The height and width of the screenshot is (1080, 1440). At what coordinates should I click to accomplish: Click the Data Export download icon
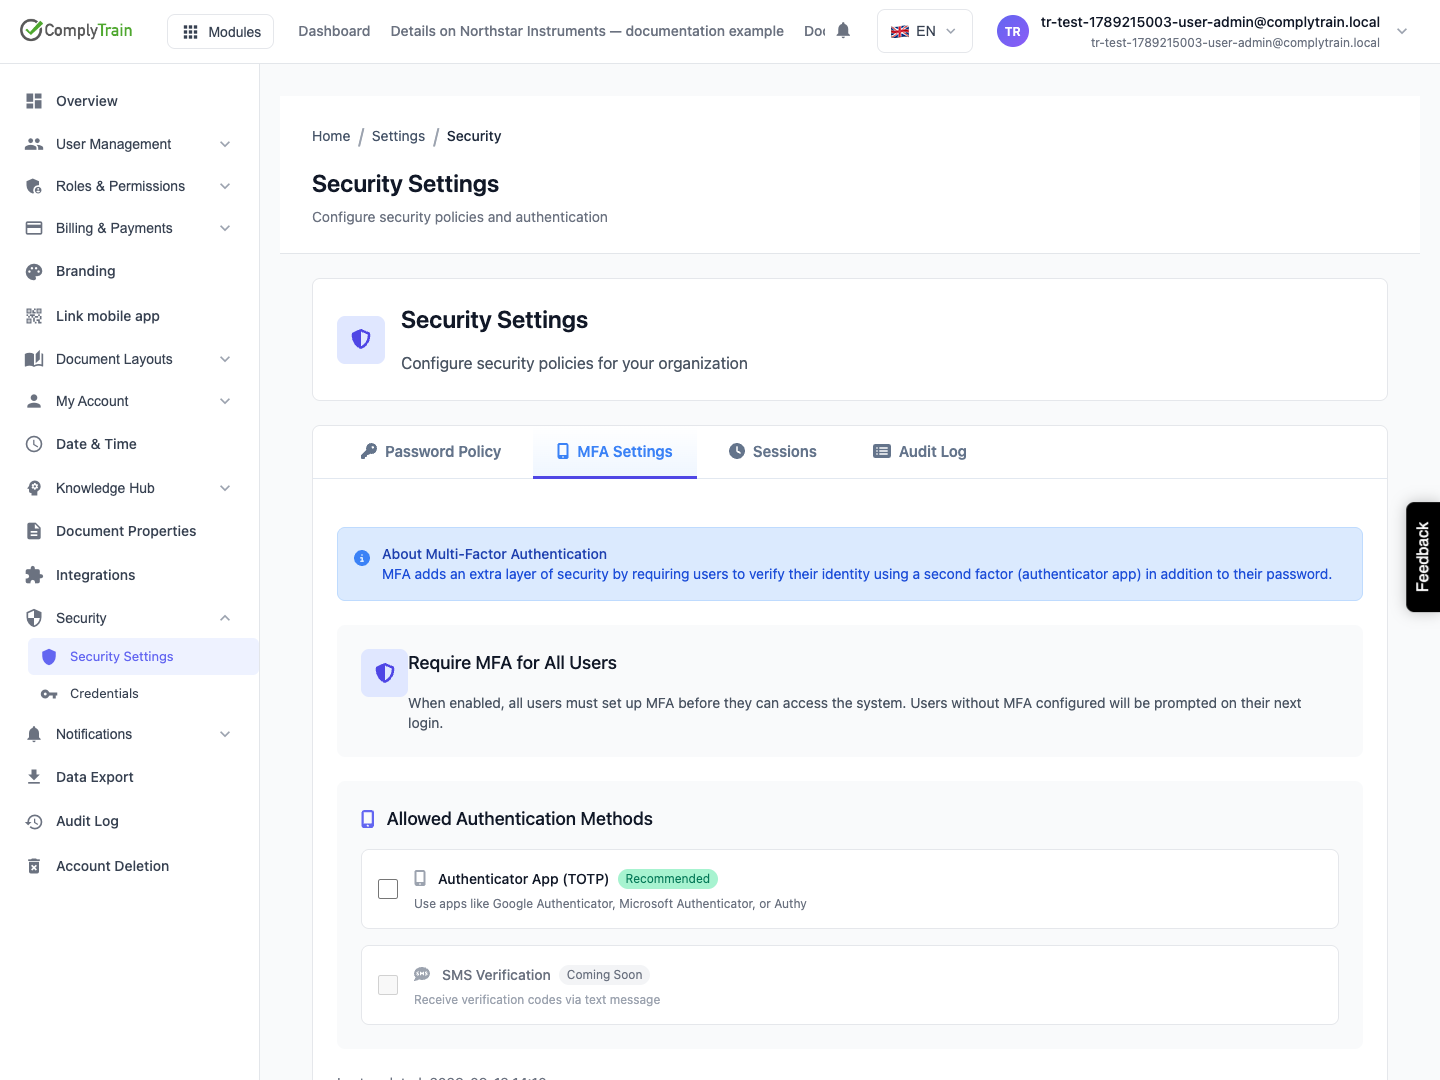[x=34, y=777]
